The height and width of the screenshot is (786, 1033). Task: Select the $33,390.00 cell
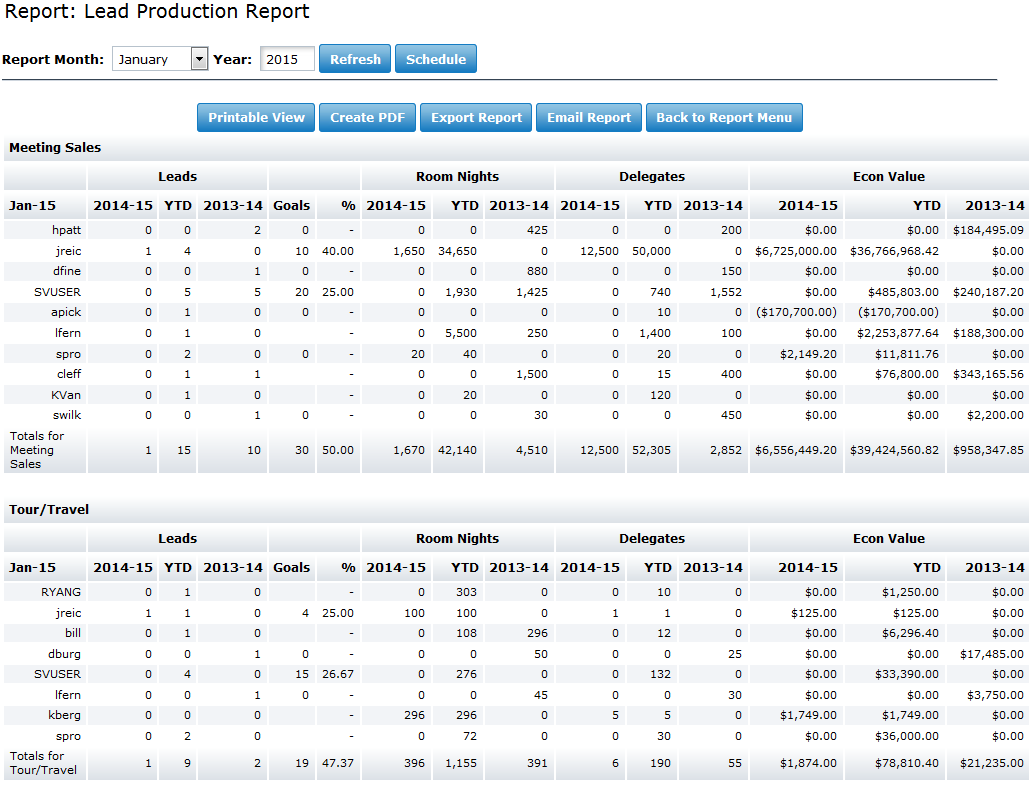tap(907, 674)
